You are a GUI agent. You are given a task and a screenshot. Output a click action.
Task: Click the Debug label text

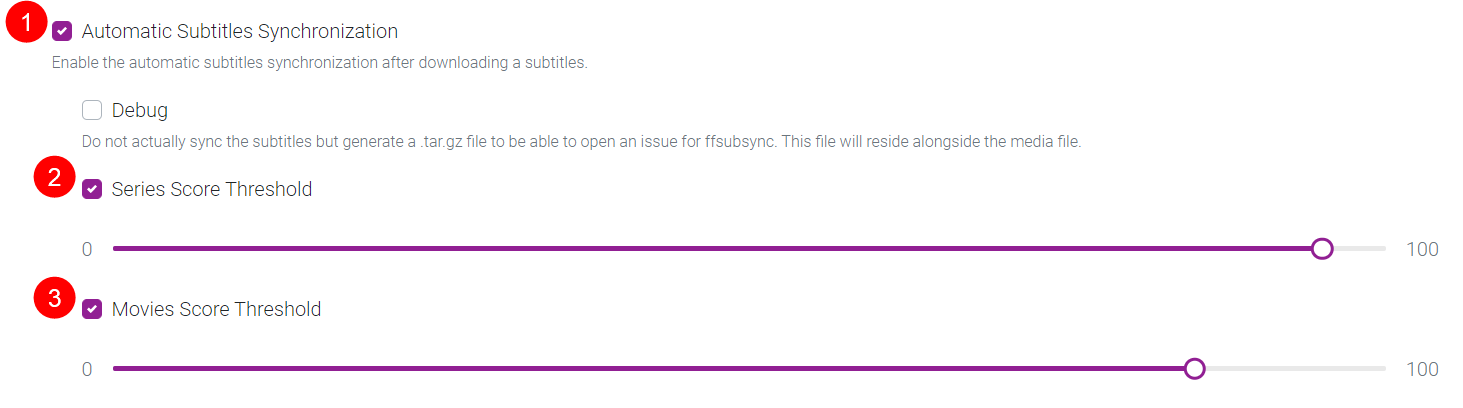[139, 110]
